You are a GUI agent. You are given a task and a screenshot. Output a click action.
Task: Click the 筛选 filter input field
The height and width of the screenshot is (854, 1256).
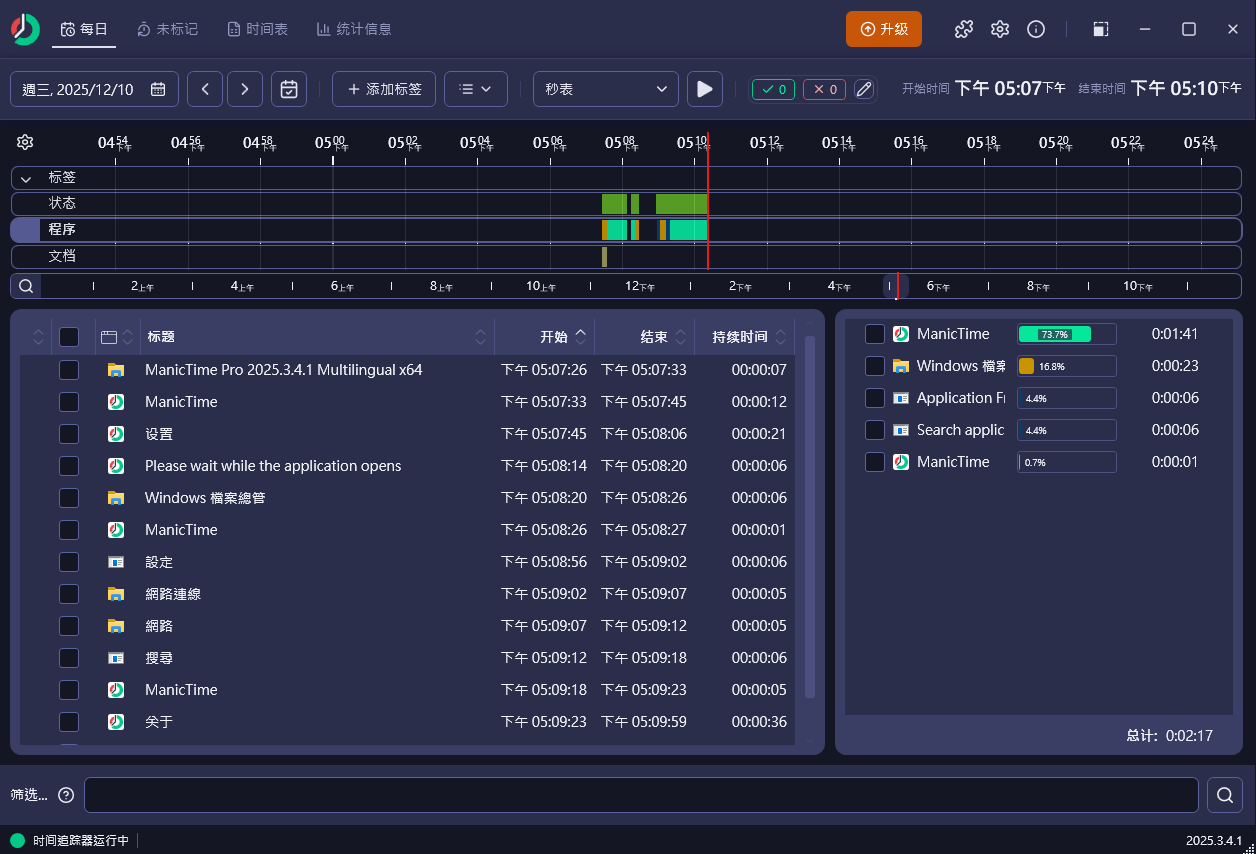click(641, 795)
